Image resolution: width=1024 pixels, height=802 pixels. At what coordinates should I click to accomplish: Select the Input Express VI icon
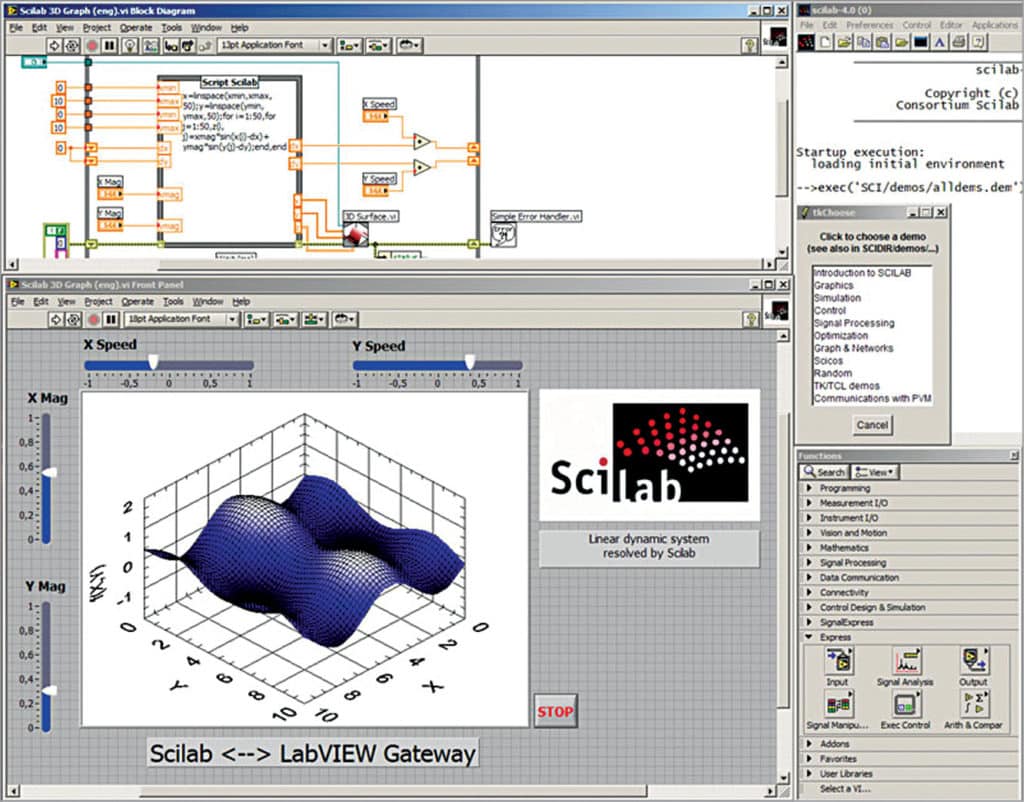tap(839, 661)
